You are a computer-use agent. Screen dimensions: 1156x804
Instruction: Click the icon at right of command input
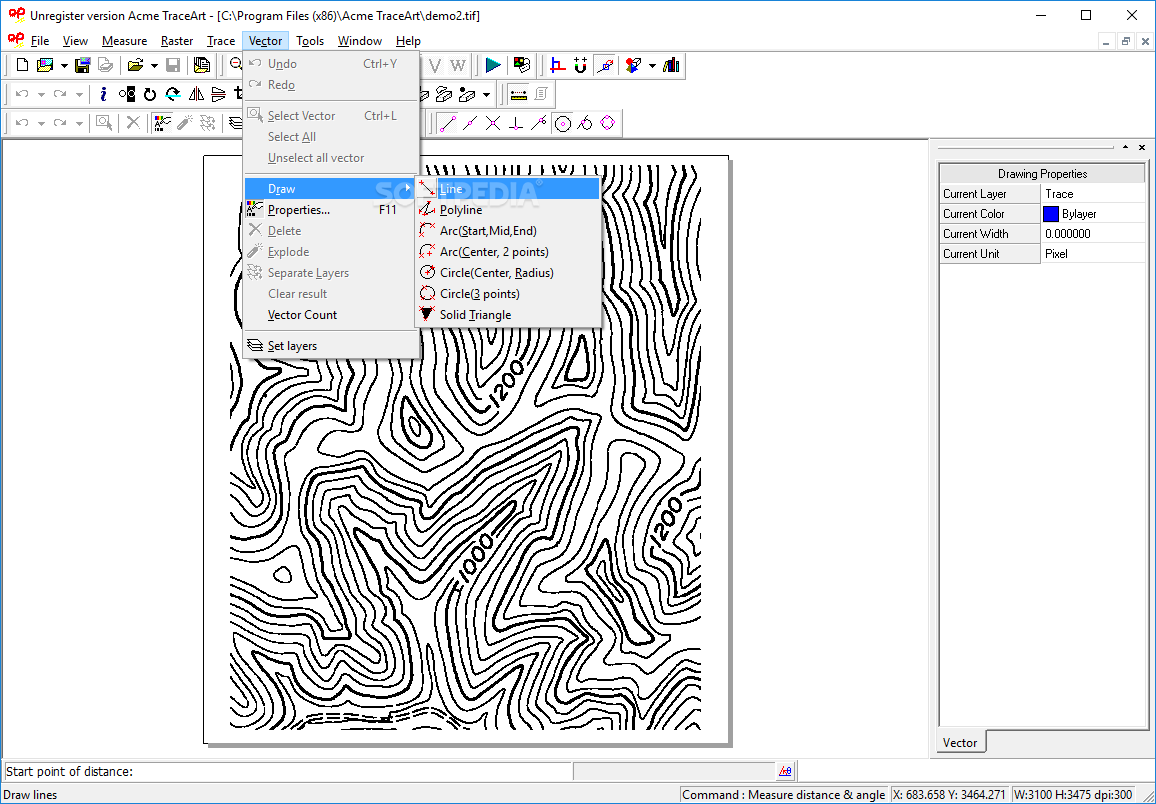(785, 771)
